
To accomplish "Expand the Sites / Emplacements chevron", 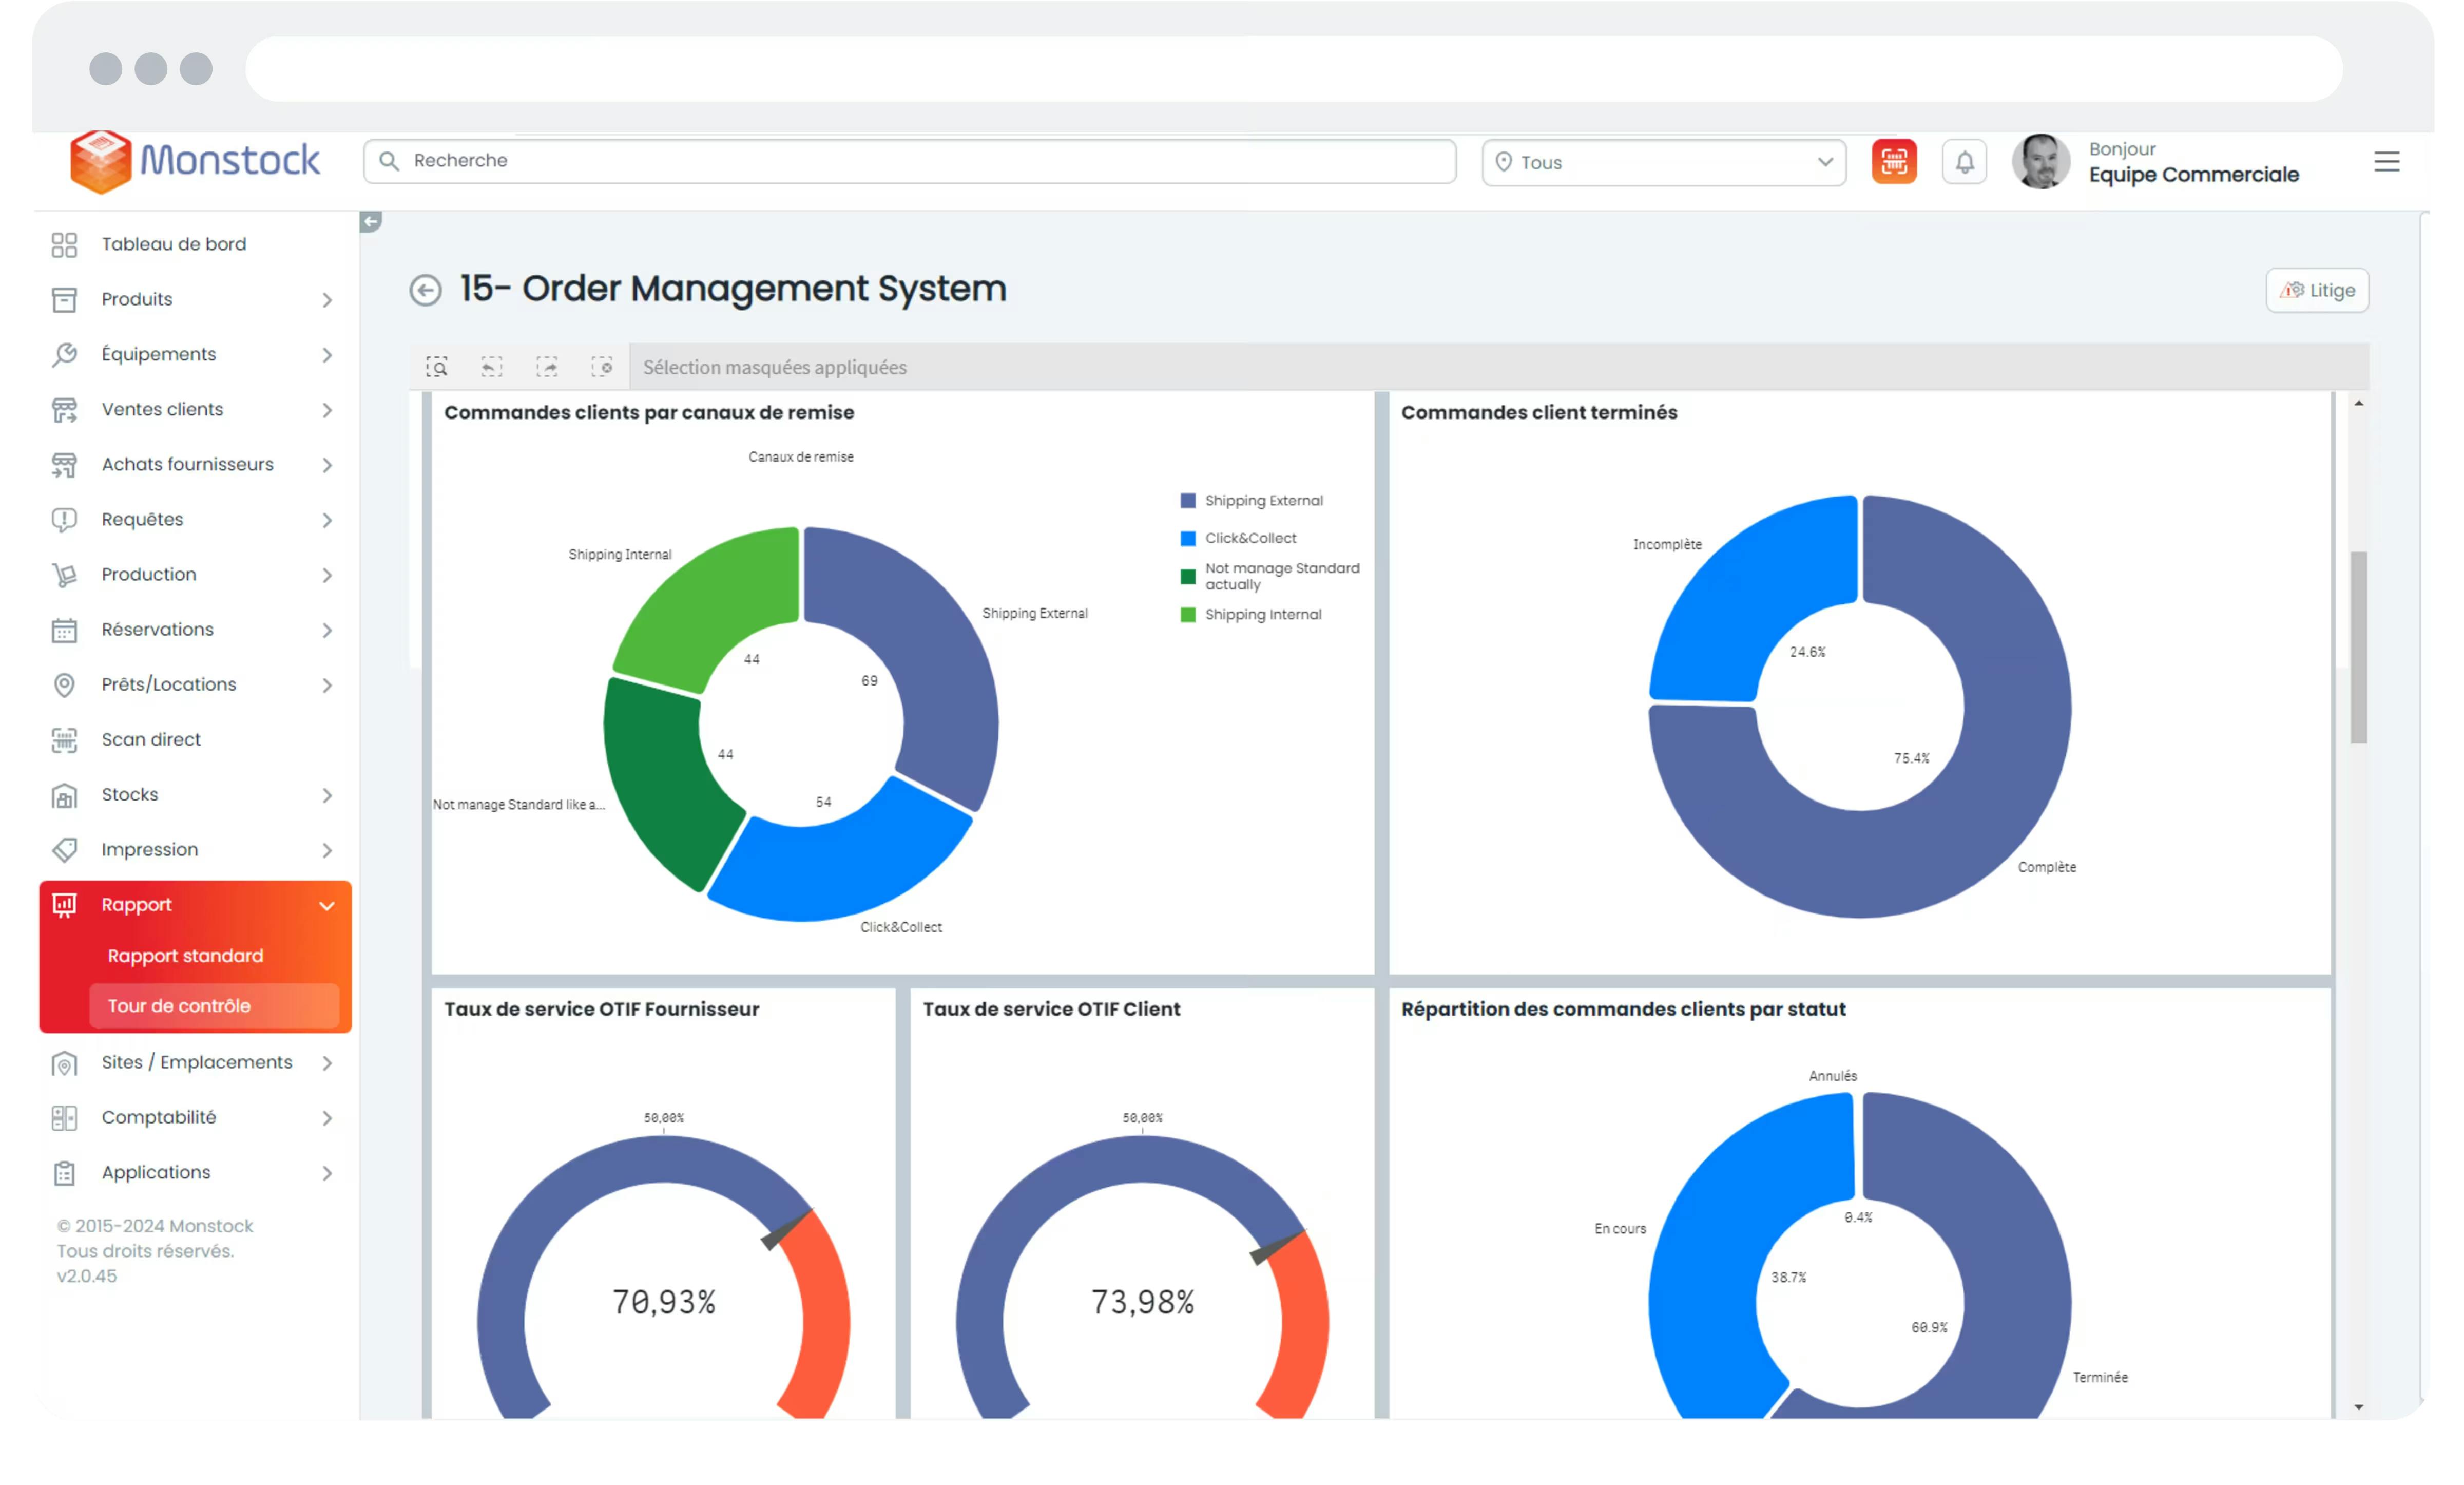I will [327, 1064].
